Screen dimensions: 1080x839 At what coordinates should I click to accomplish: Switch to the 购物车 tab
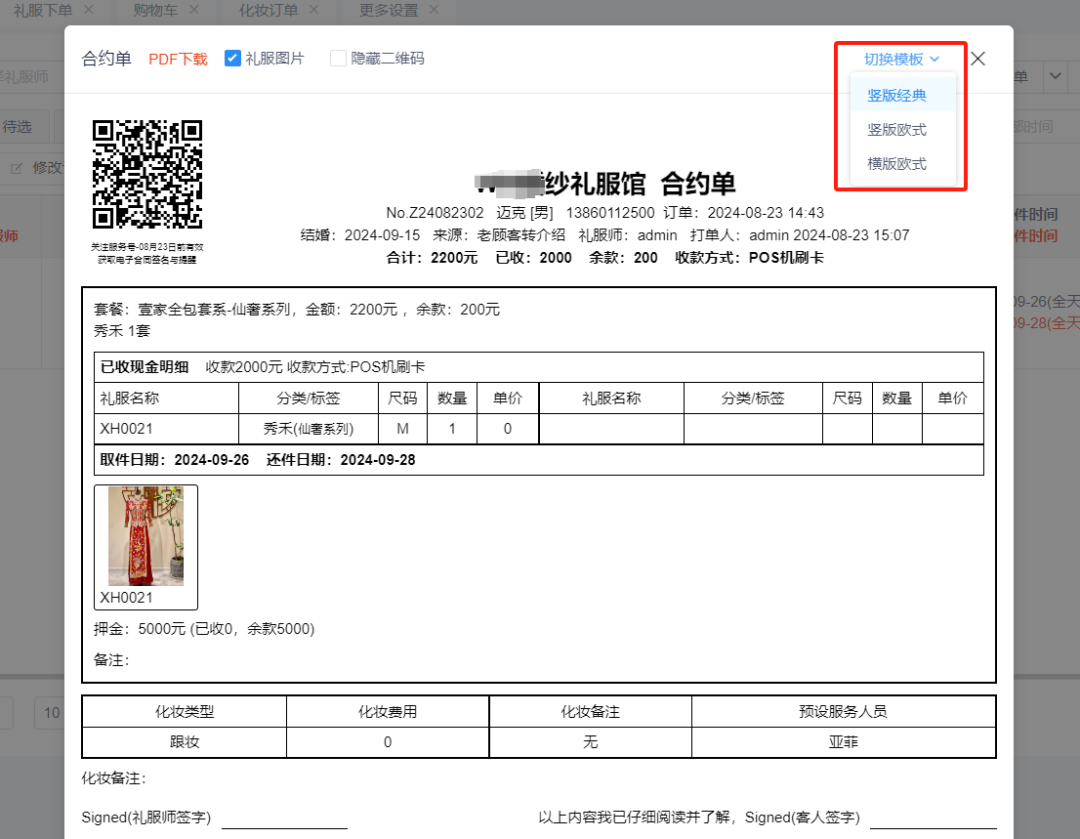pos(155,11)
